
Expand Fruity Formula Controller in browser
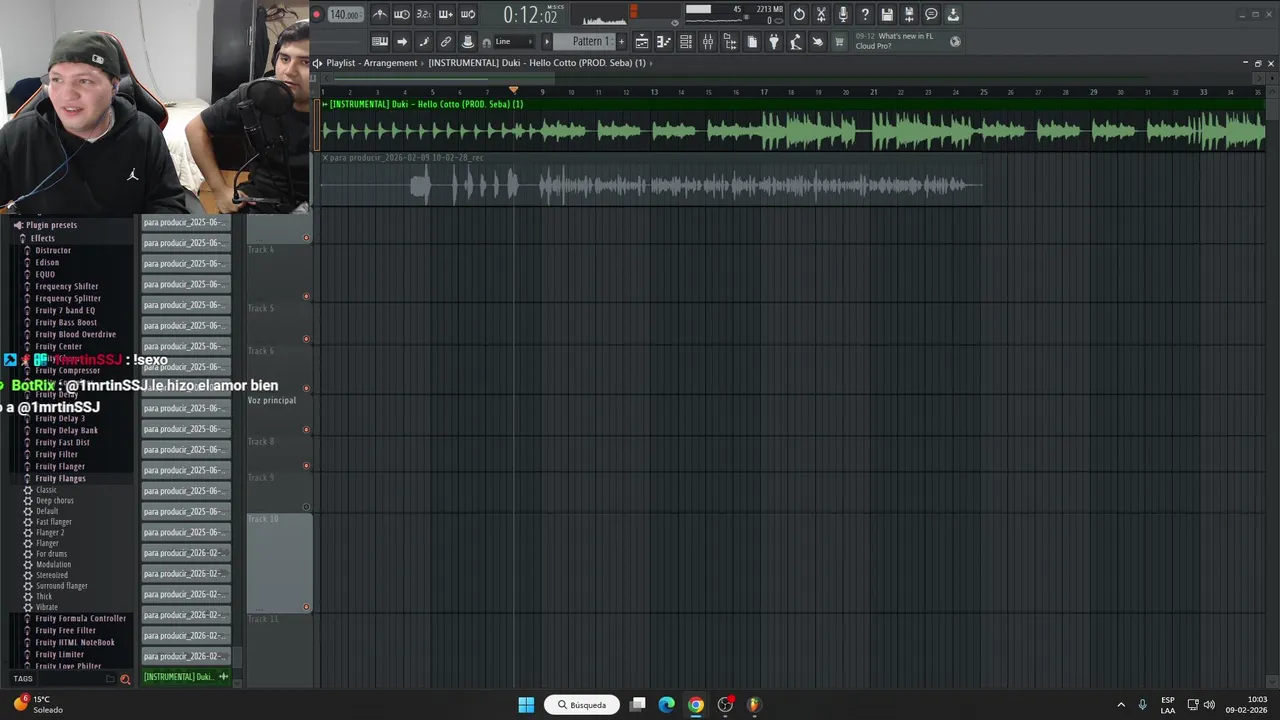click(x=80, y=618)
